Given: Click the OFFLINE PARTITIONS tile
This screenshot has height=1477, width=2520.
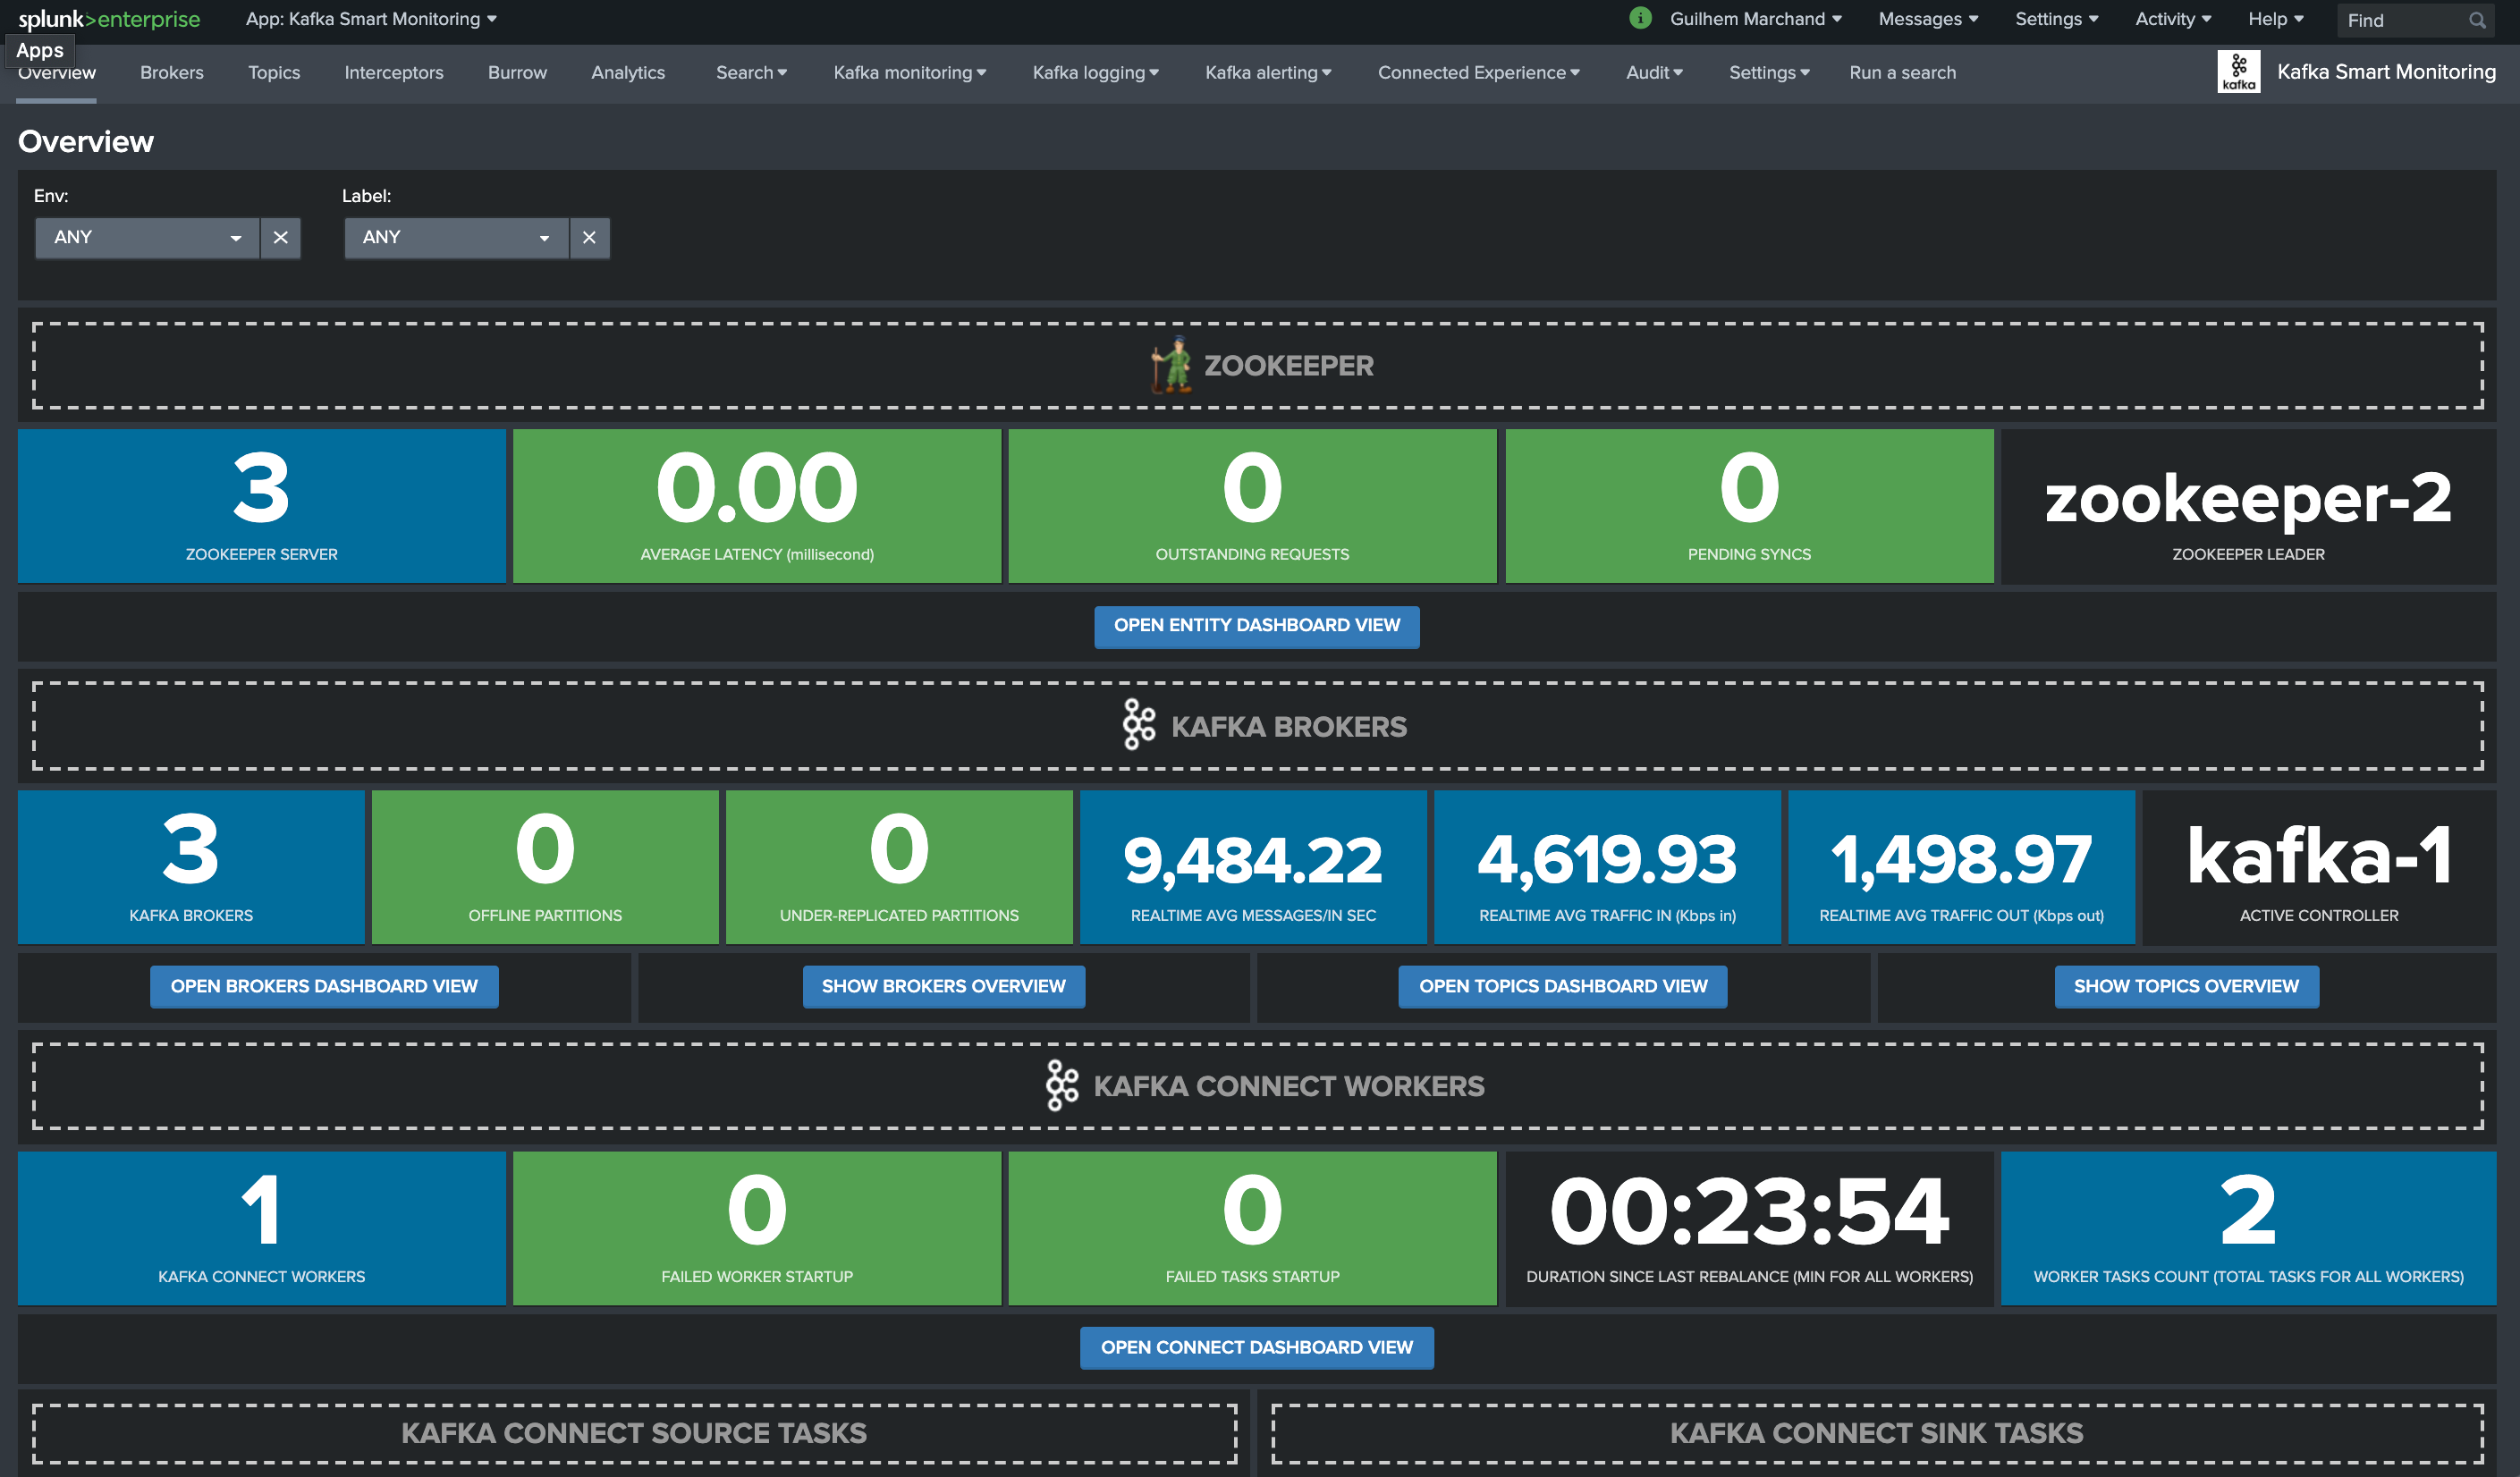Looking at the screenshot, I should click(545, 867).
